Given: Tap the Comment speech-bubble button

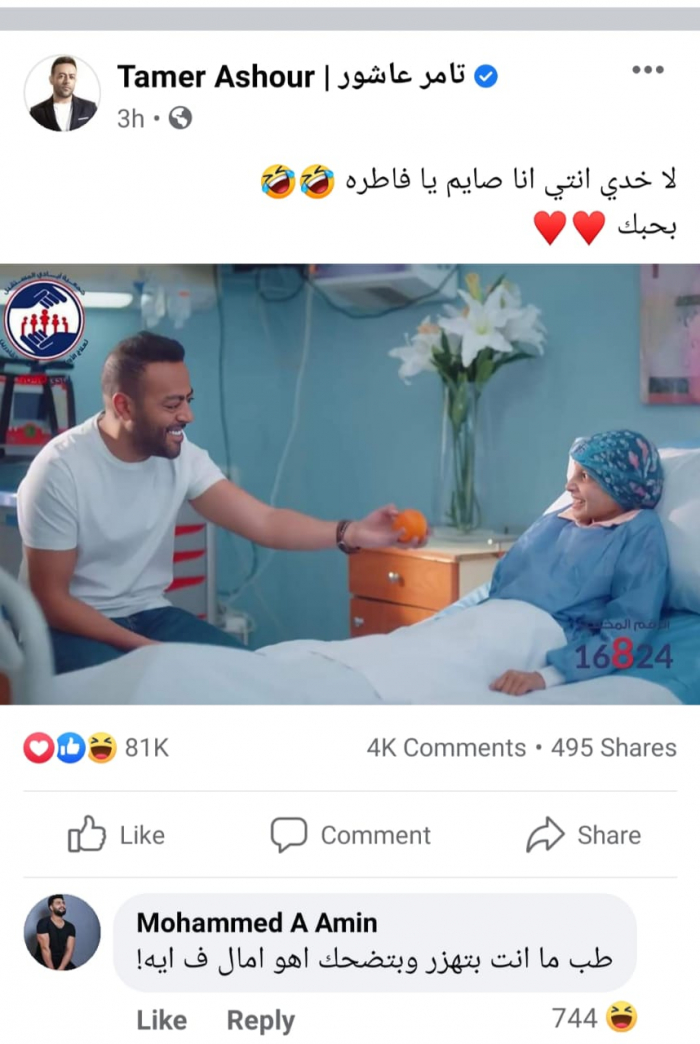Looking at the screenshot, I should (x=350, y=835).
